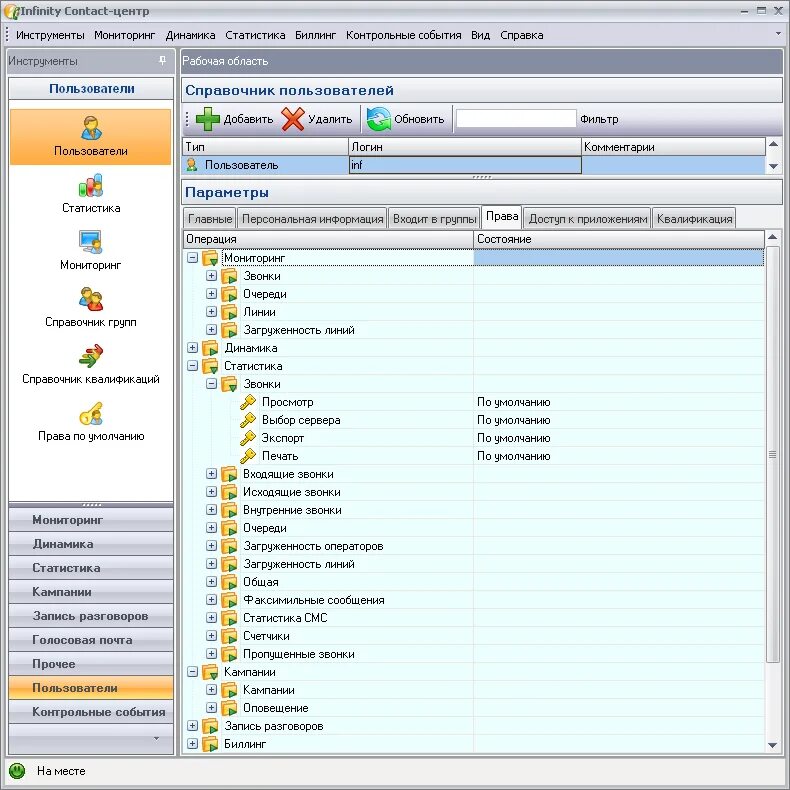
Task: Switch to the Доступ к приложениям tab
Action: (x=588, y=219)
